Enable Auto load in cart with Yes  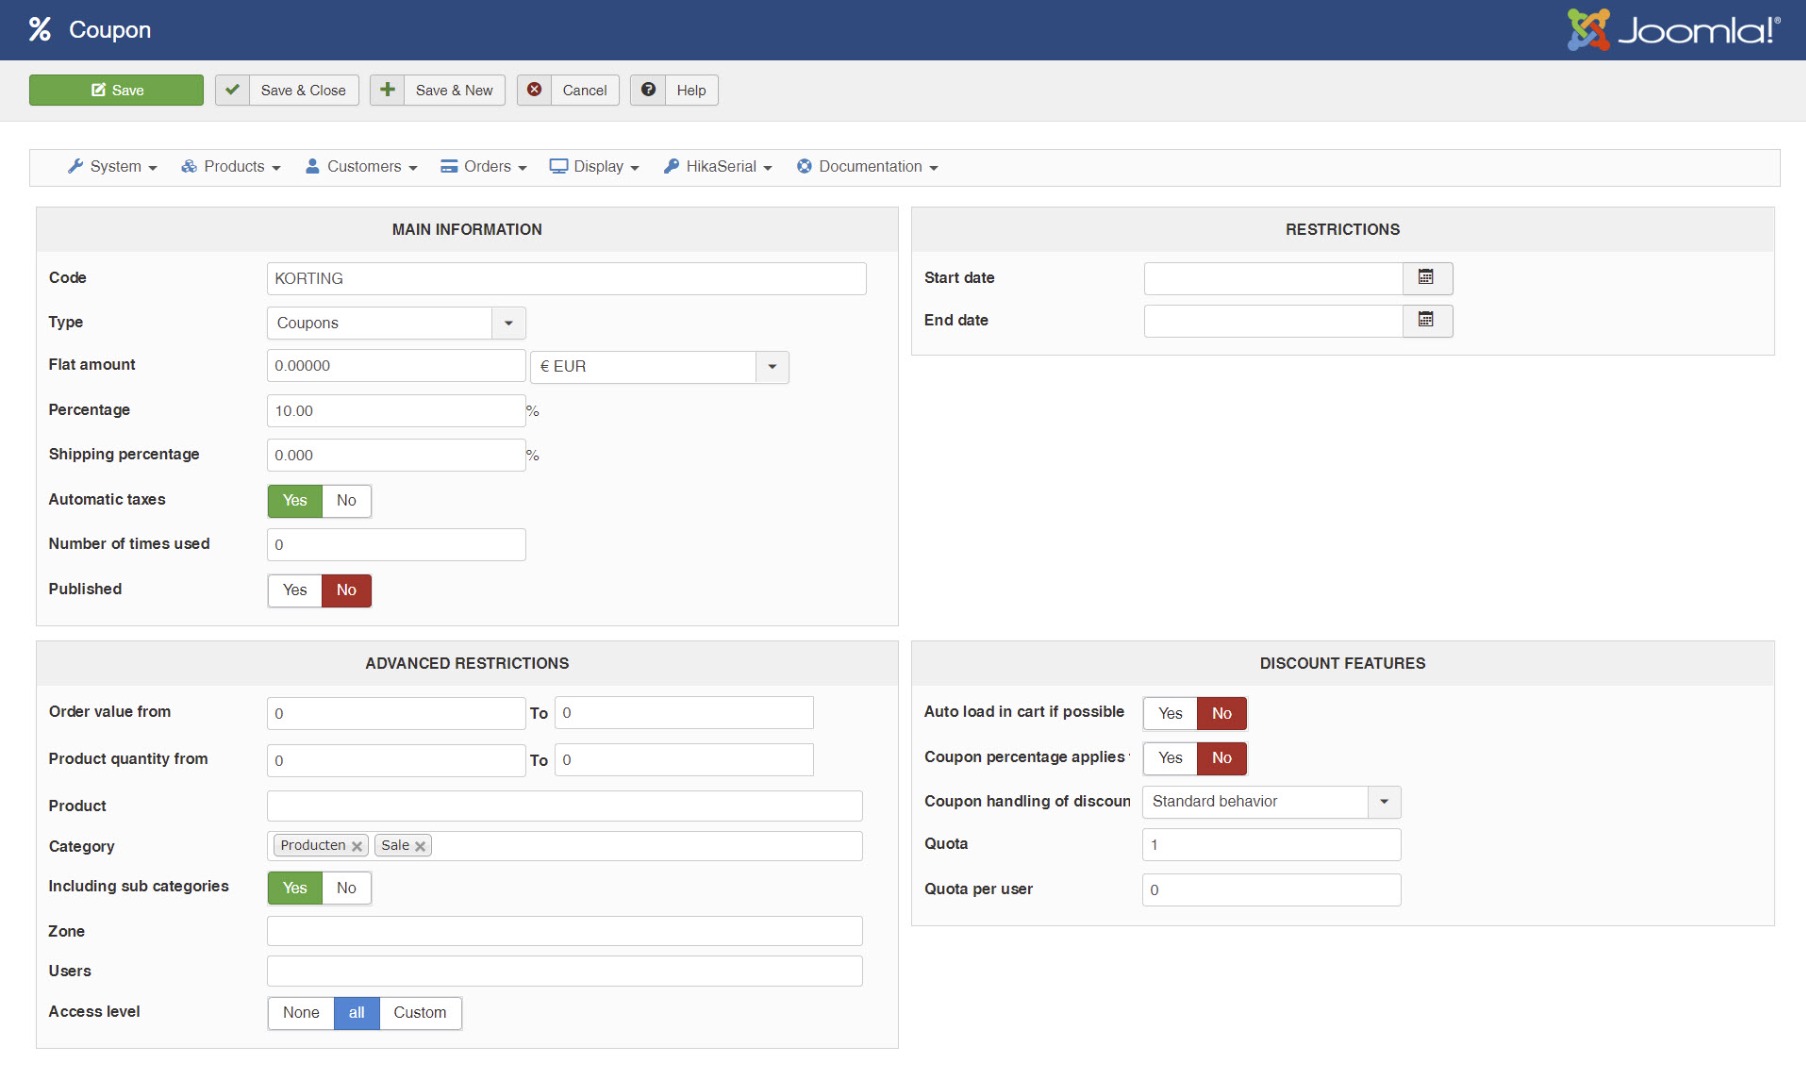point(1170,714)
